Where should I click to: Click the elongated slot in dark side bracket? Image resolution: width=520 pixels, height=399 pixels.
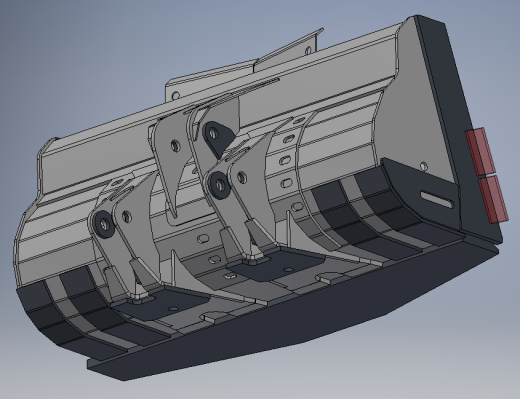click(437, 199)
